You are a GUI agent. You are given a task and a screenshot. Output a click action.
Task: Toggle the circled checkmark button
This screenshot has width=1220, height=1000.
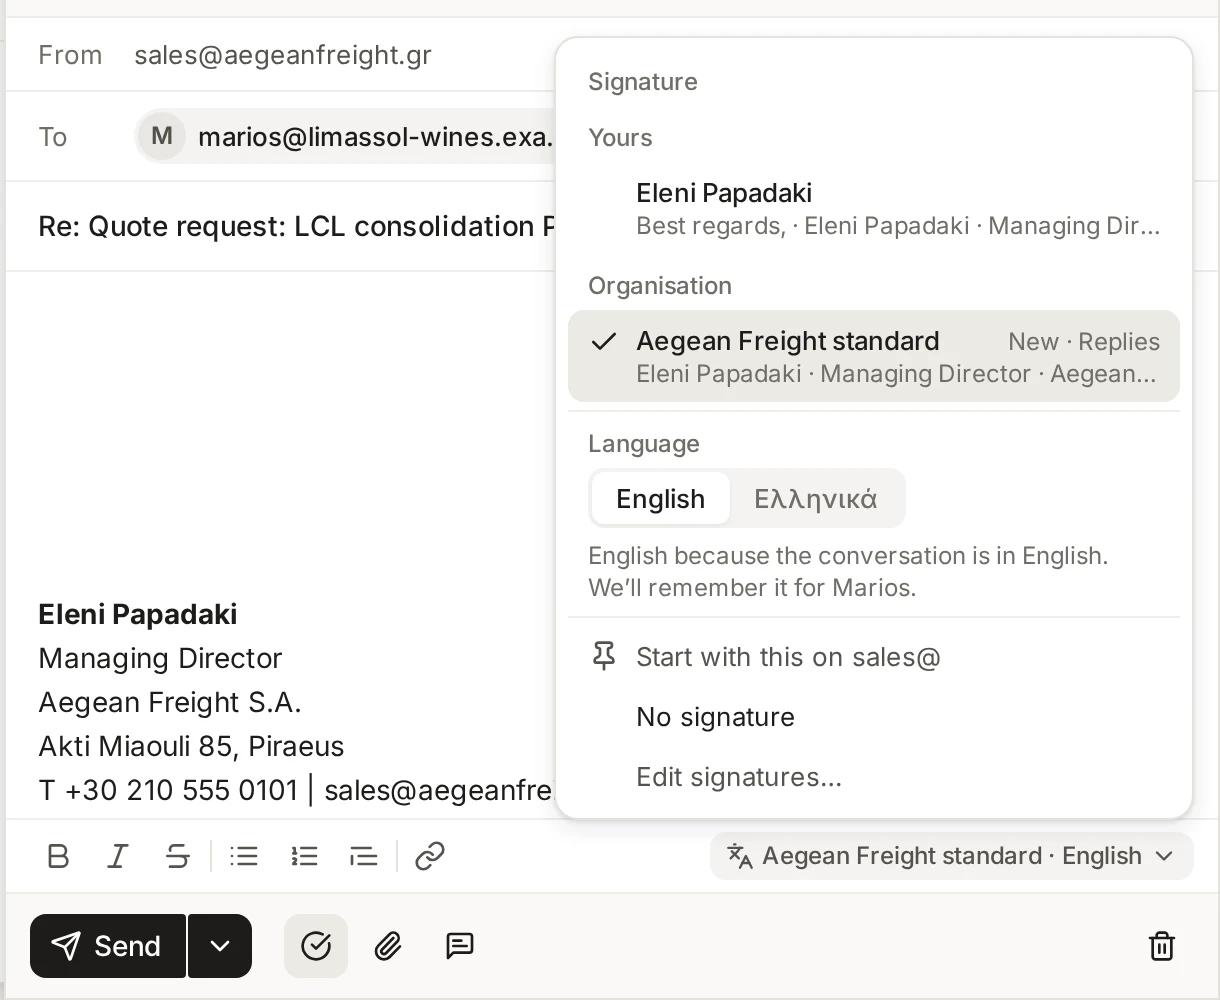(316, 946)
